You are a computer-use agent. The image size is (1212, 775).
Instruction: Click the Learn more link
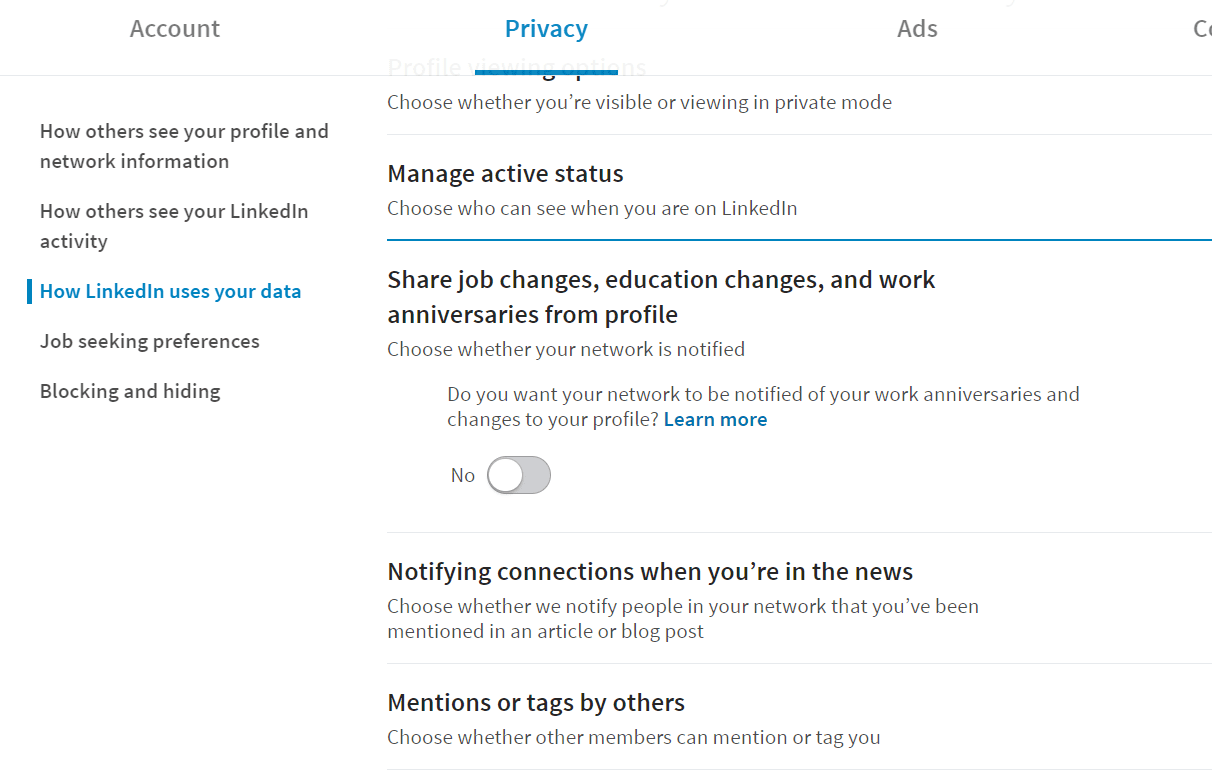point(715,420)
